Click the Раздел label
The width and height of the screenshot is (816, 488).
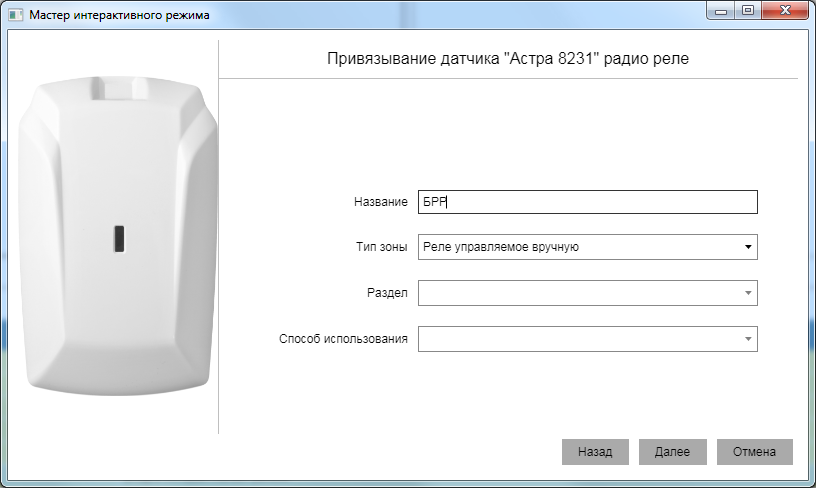coord(387,293)
